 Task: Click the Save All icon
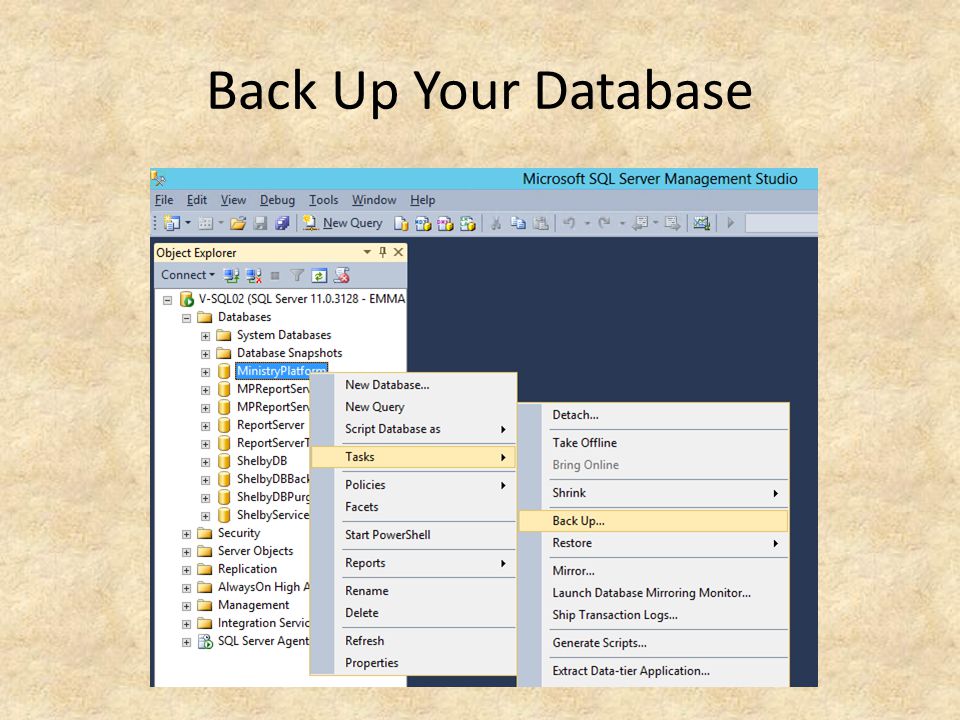pos(282,223)
